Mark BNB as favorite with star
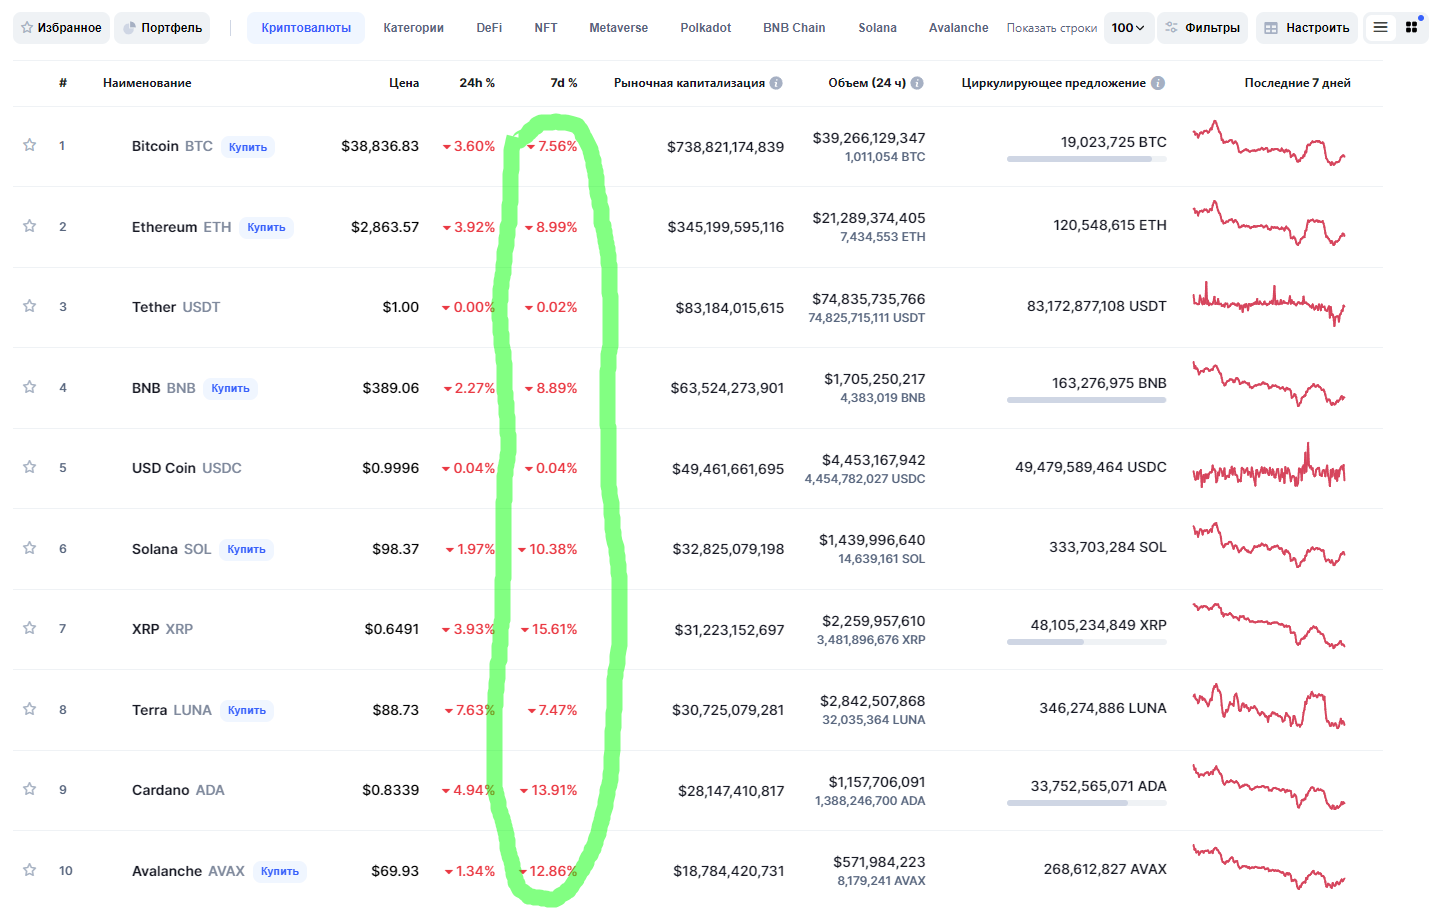Viewport: 1432px width, 910px height. click(x=30, y=387)
